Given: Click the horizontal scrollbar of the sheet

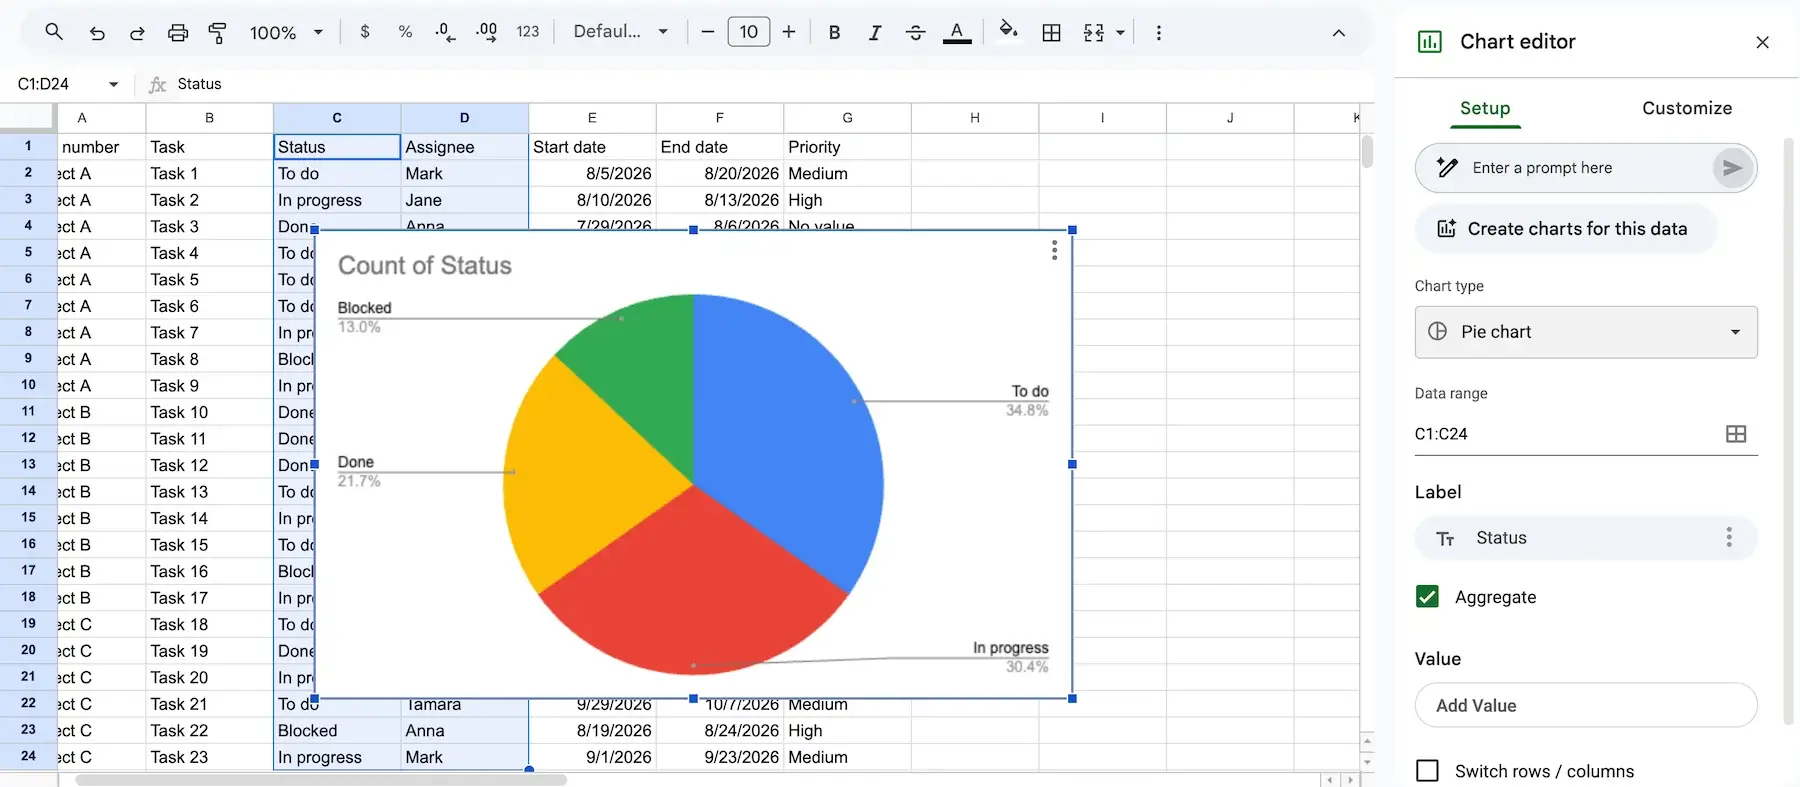Looking at the screenshot, I should click(x=322, y=780).
